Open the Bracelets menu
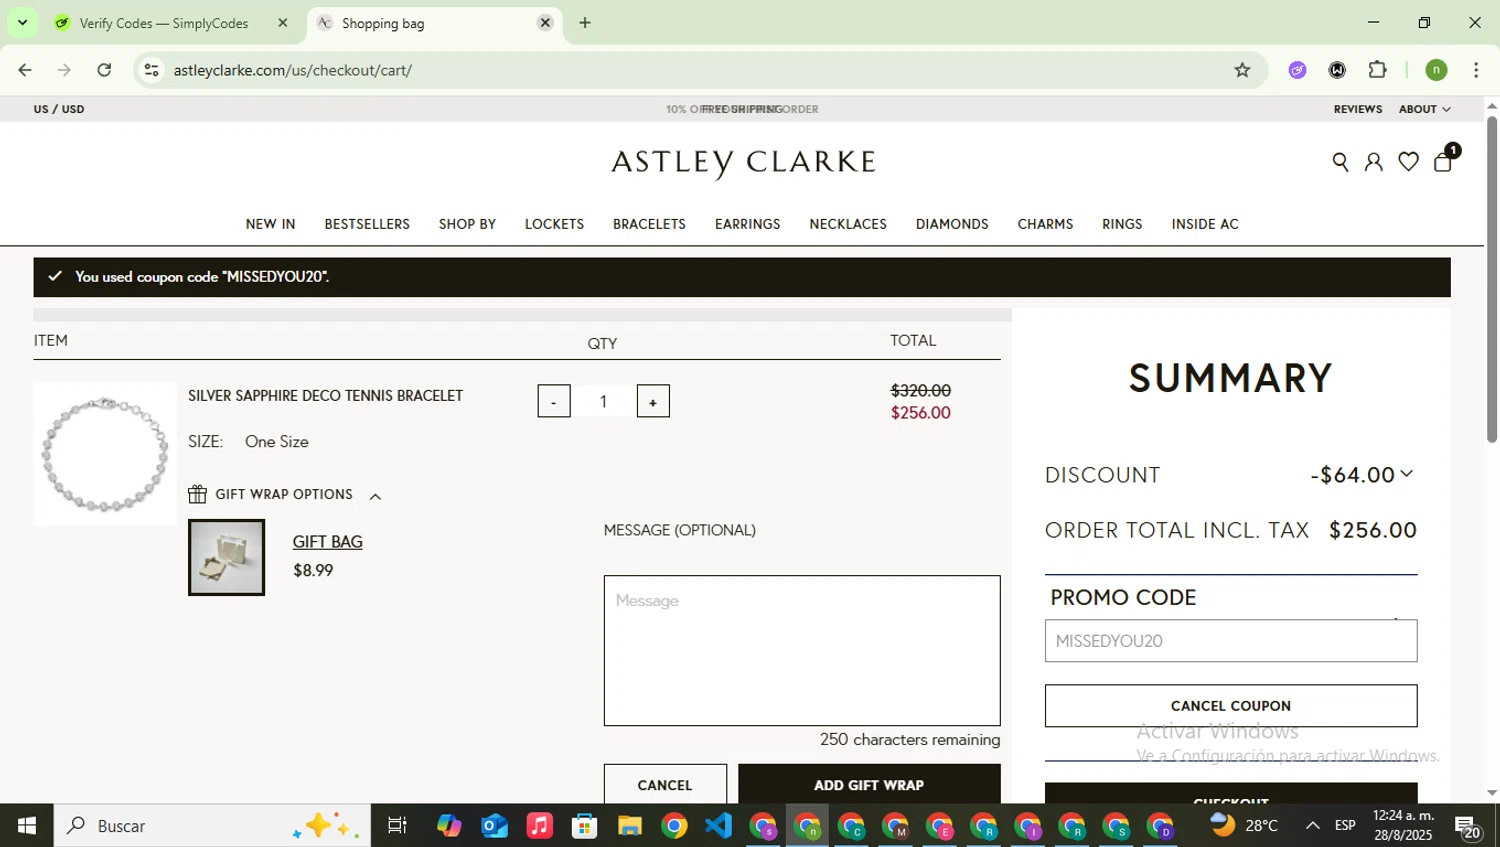Viewport: 1500px width, 847px height. (x=649, y=224)
